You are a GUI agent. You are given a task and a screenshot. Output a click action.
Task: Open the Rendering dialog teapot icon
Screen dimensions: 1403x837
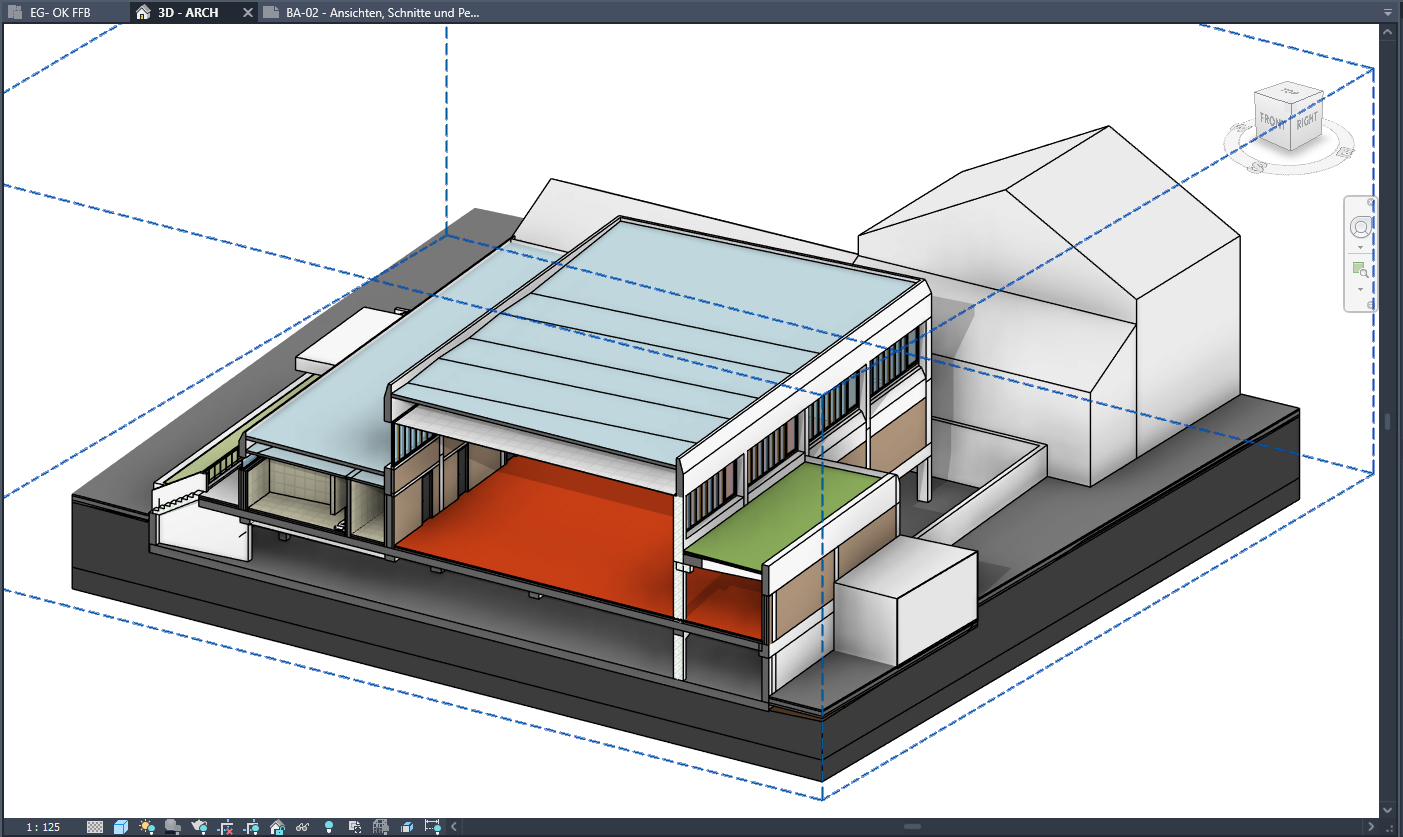(x=199, y=827)
